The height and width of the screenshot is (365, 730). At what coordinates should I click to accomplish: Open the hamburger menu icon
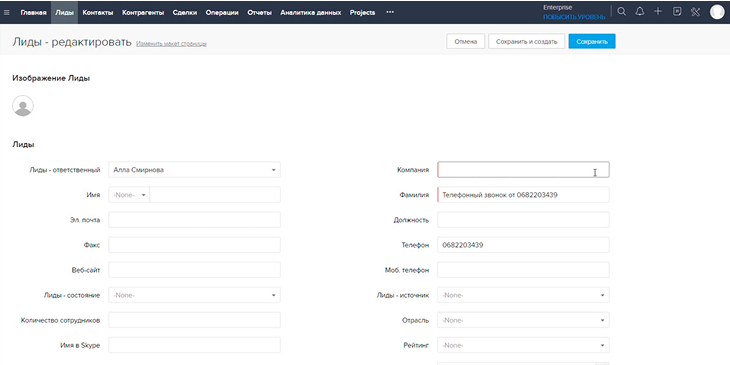point(7,13)
